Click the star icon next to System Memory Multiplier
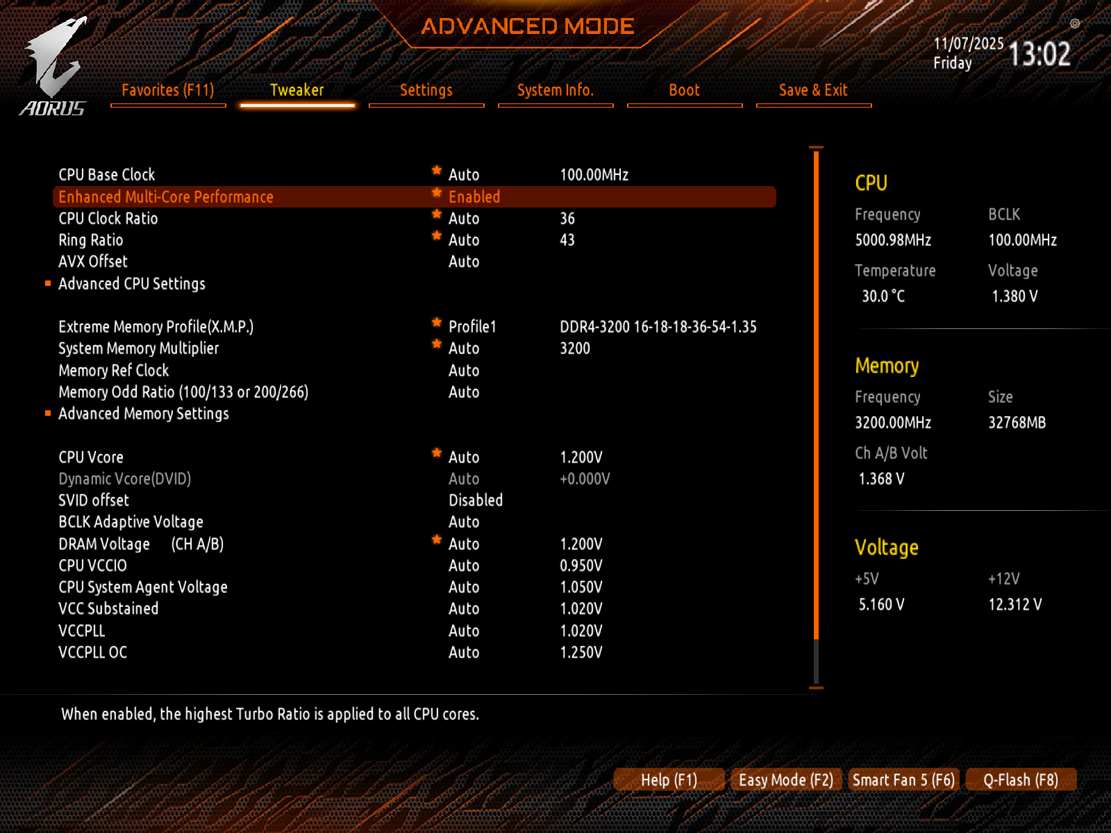 point(436,346)
